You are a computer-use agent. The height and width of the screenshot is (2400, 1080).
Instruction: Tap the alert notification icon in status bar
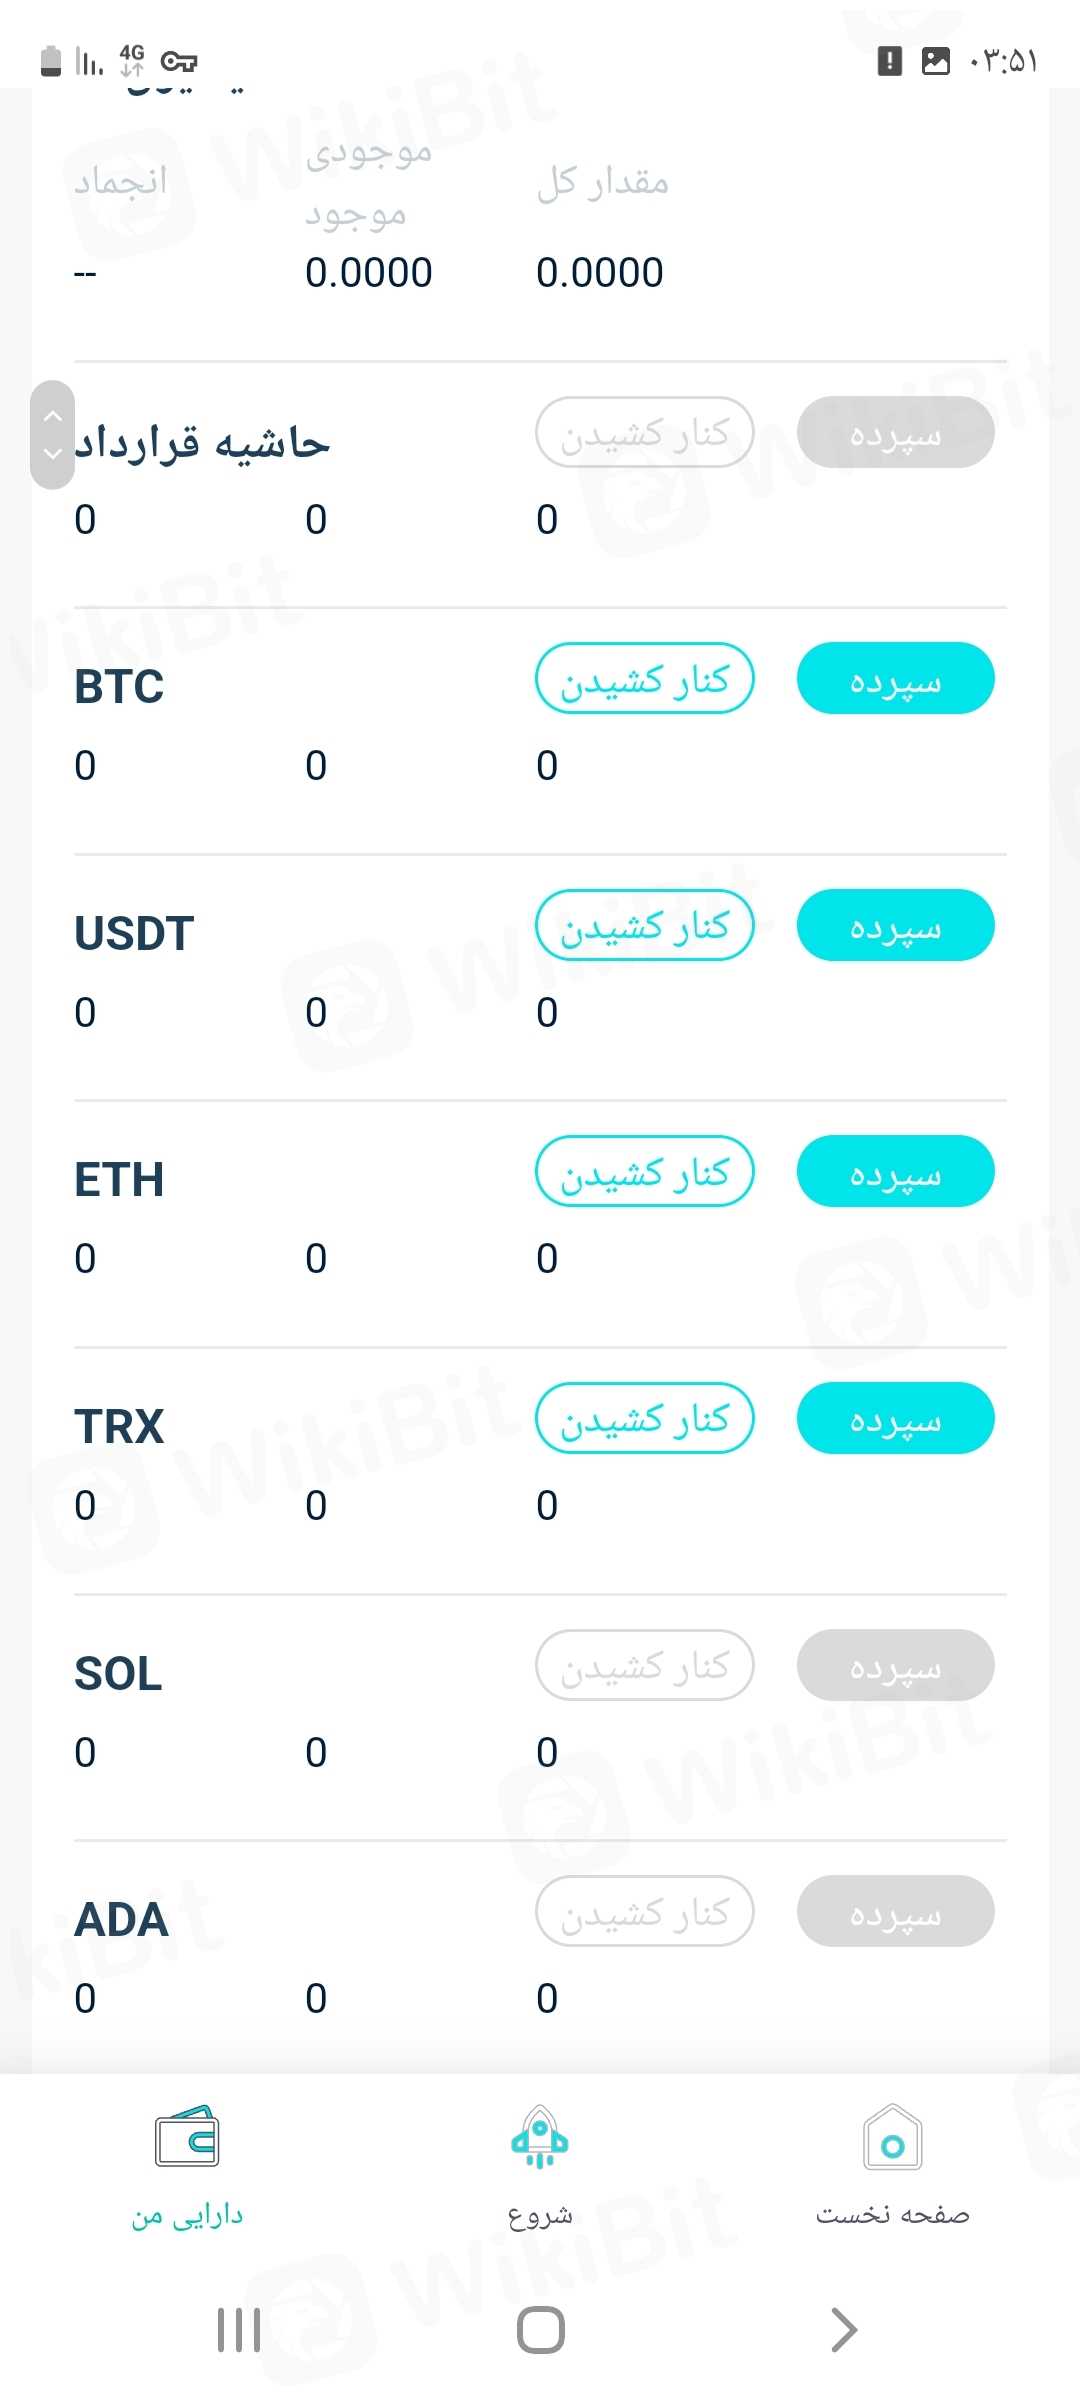tap(889, 61)
